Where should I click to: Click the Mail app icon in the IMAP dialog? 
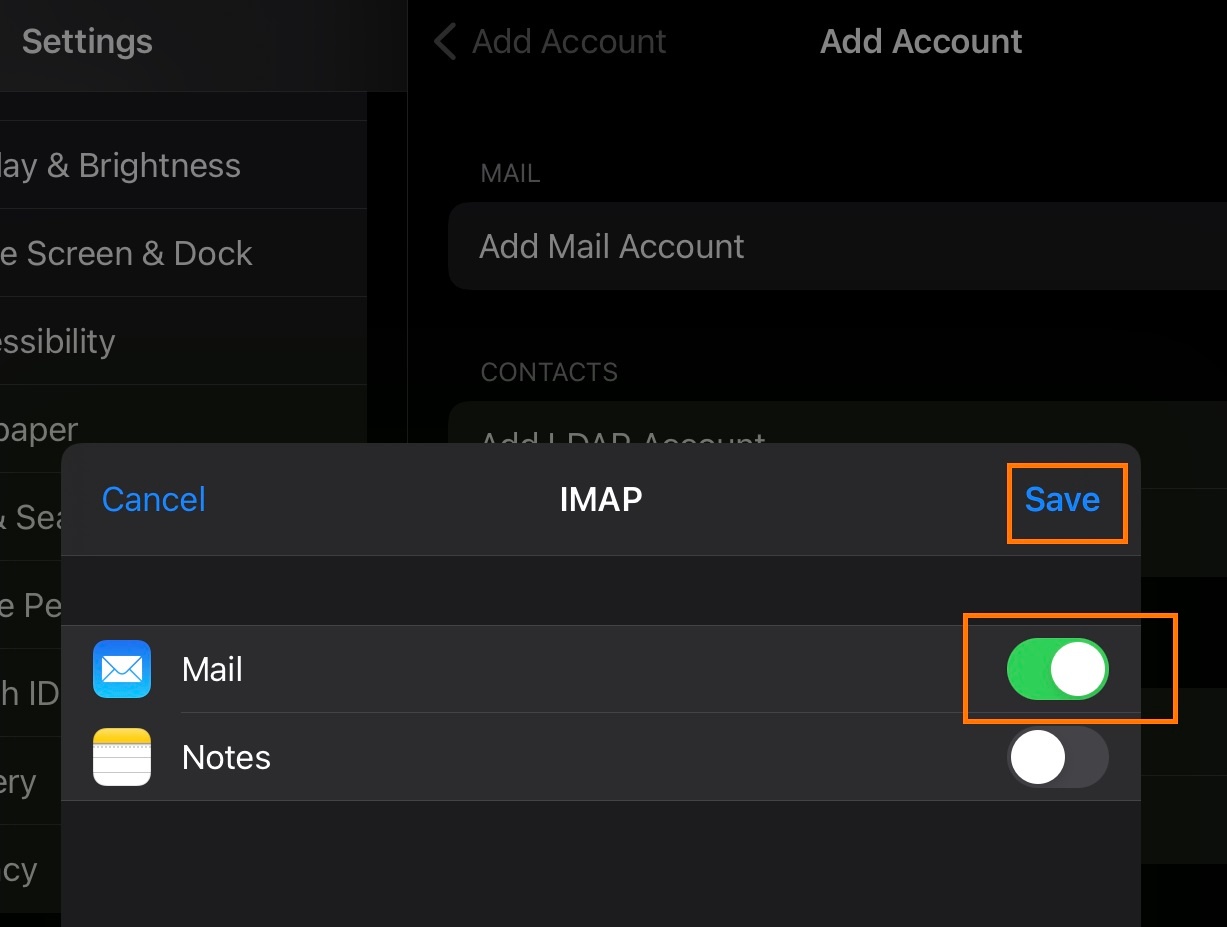tap(121, 669)
